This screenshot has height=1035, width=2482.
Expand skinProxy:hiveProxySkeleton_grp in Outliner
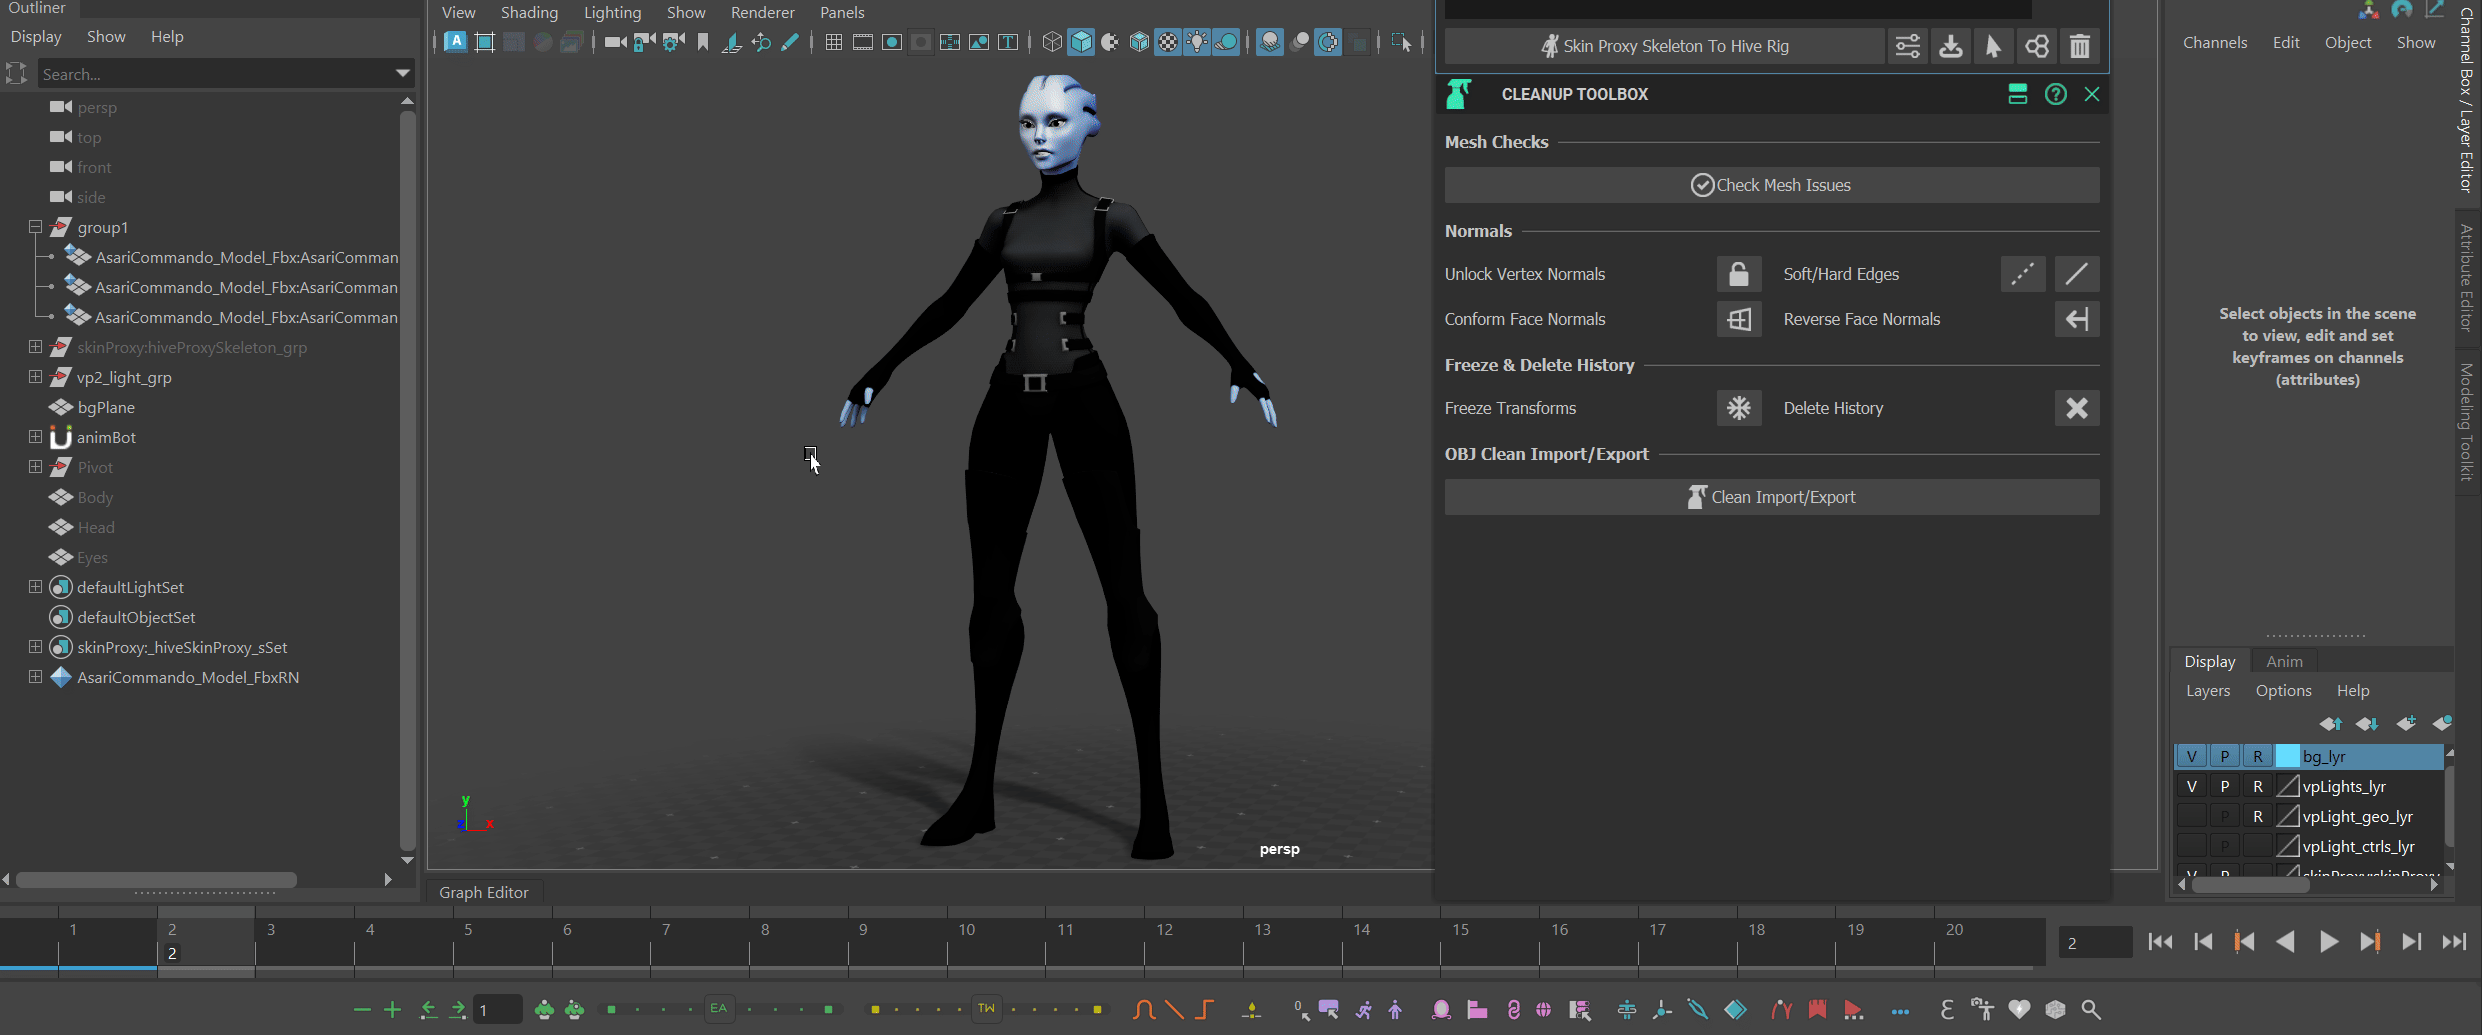35,347
